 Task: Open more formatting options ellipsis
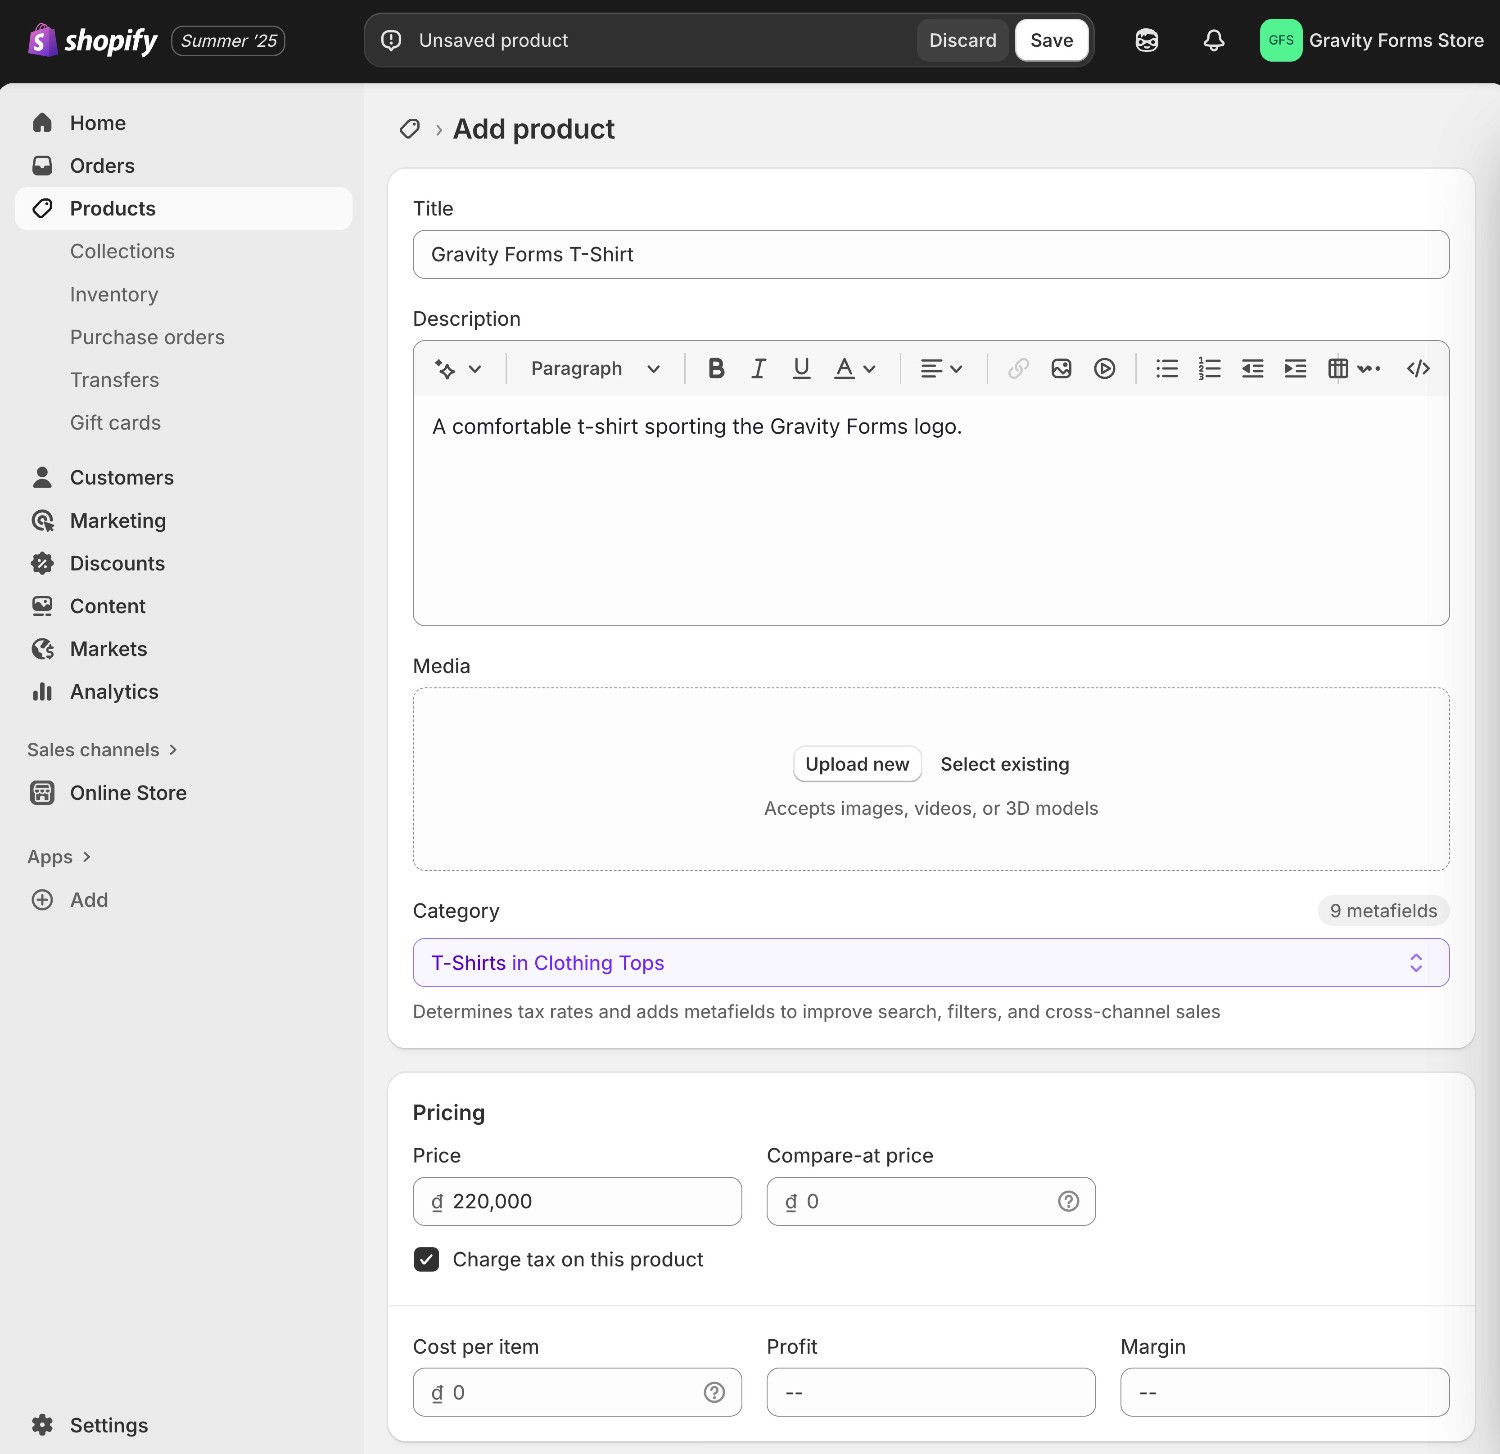1369,369
